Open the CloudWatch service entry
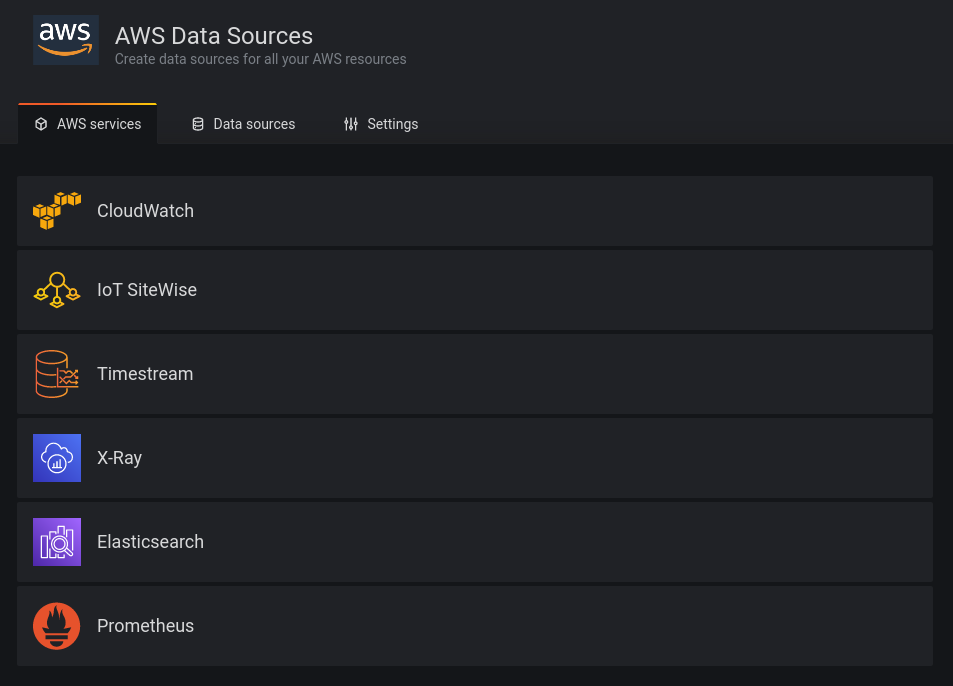Screen dimensions: 953x686 [x=475, y=210]
